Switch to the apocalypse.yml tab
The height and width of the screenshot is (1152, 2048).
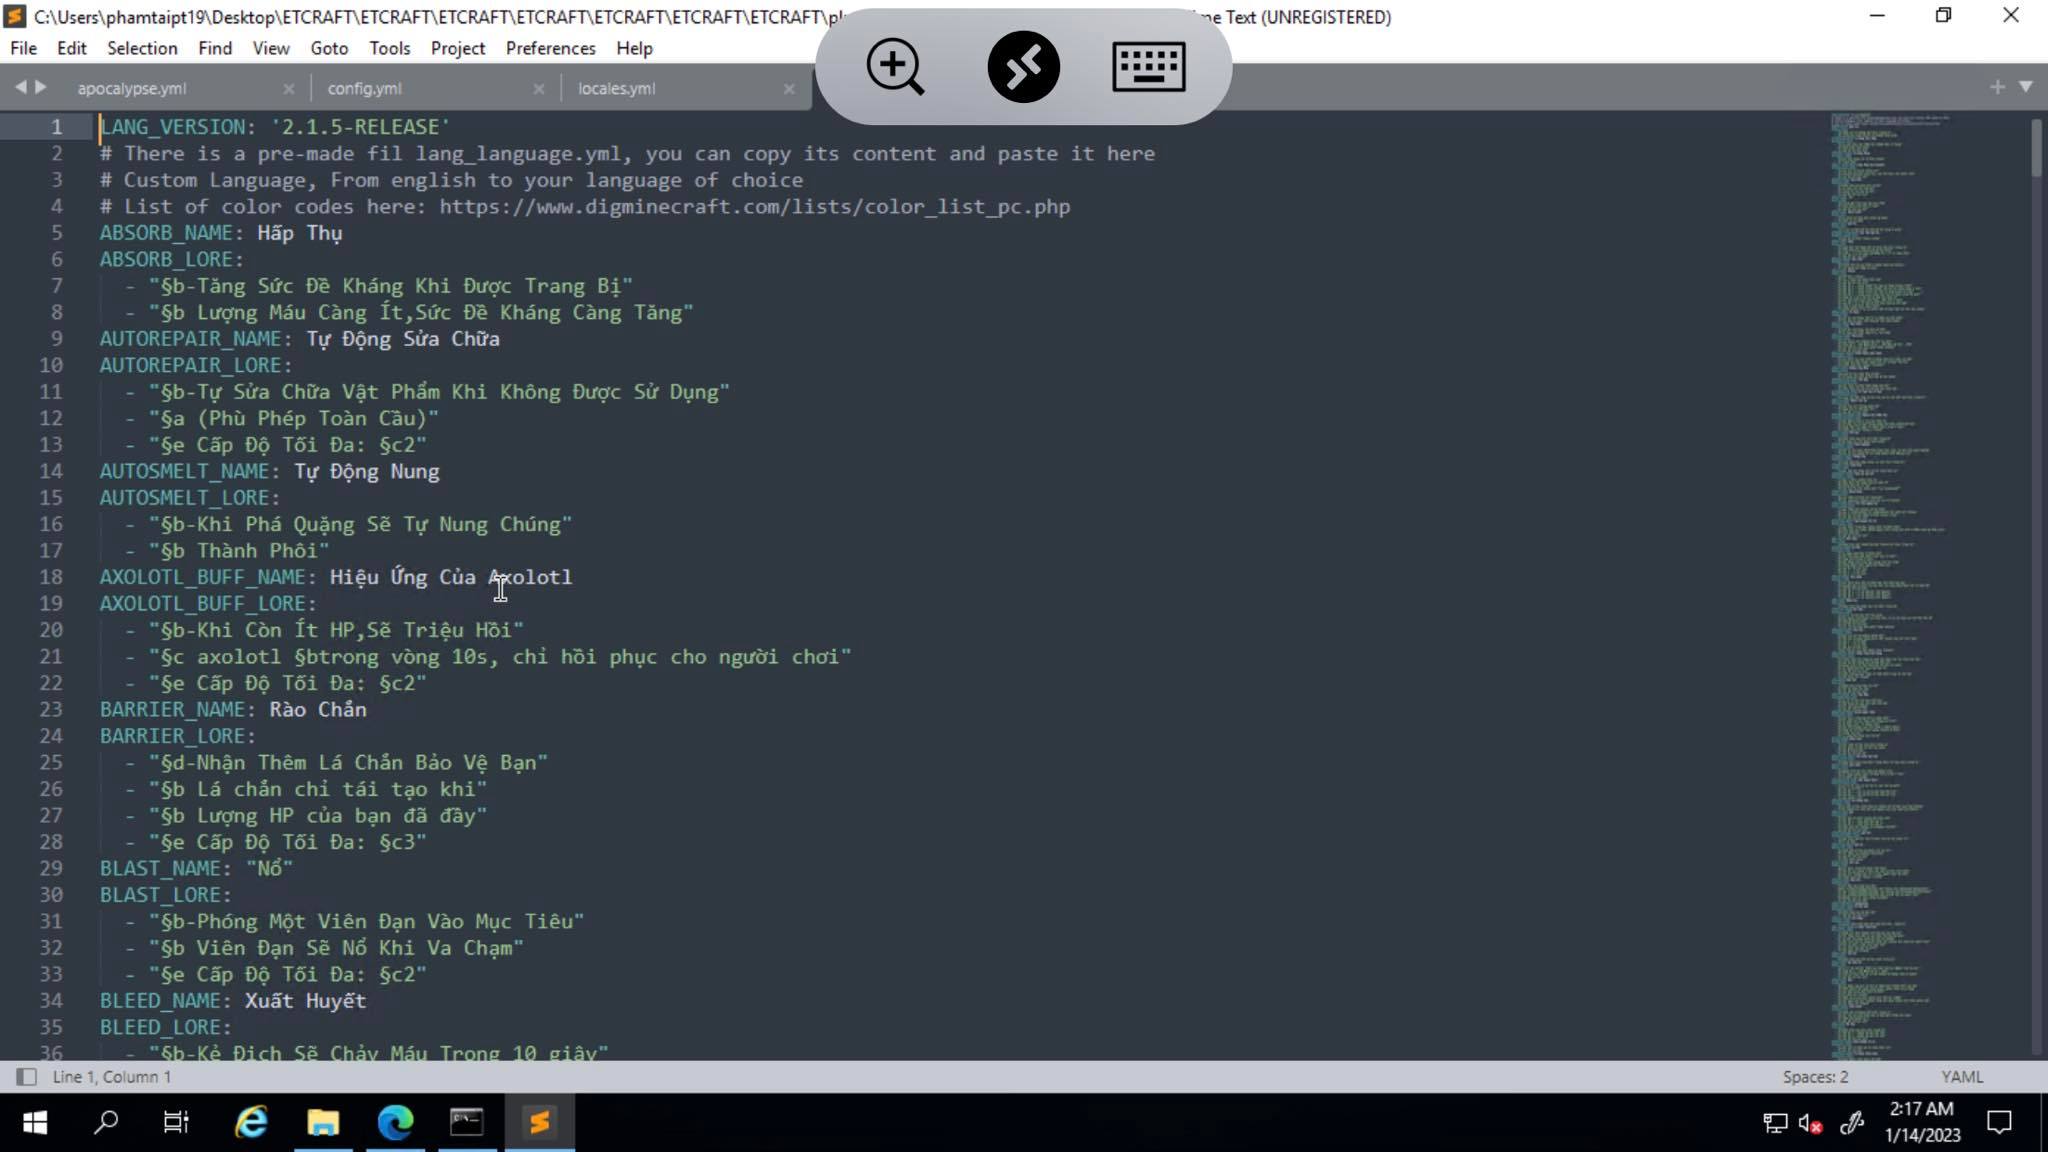click(x=132, y=89)
